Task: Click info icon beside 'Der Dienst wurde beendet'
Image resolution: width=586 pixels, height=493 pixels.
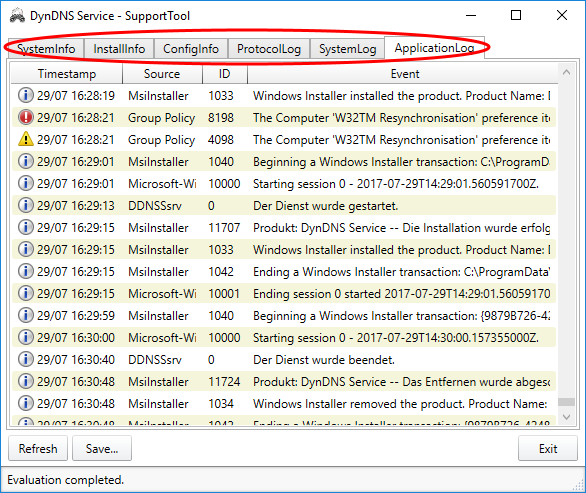Action: pyautogui.click(x=26, y=359)
